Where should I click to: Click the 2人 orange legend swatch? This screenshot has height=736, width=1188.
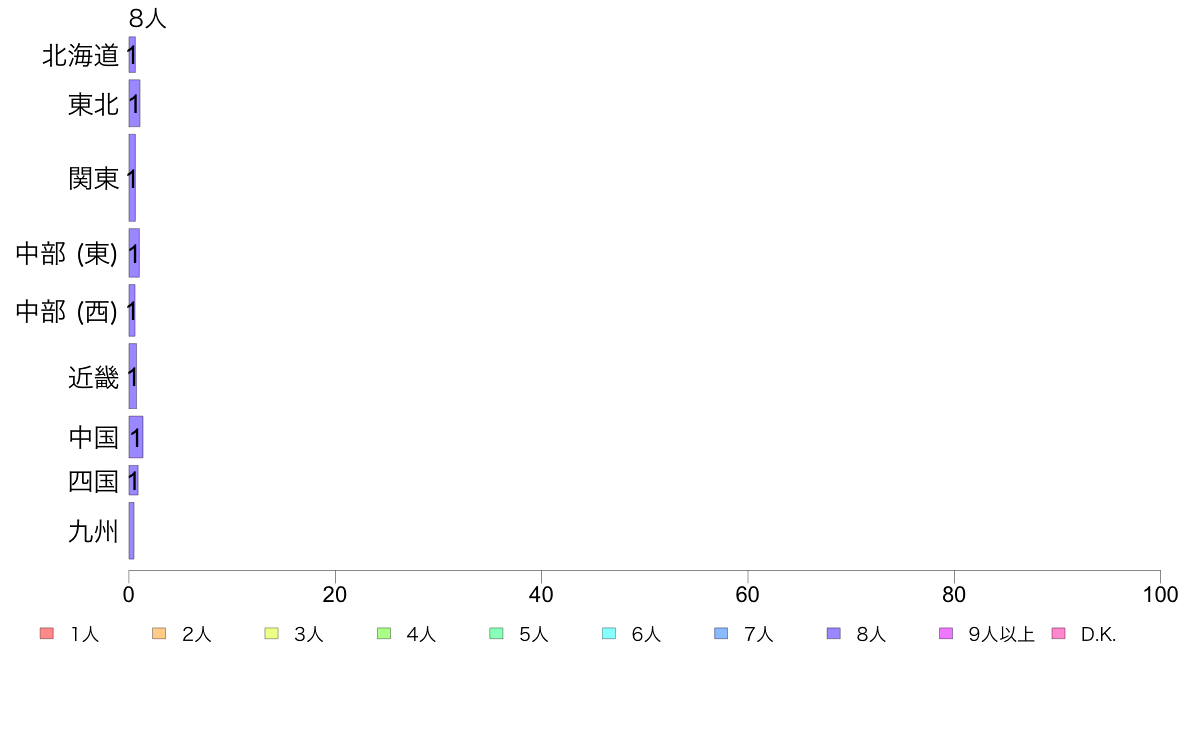click(x=159, y=634)
